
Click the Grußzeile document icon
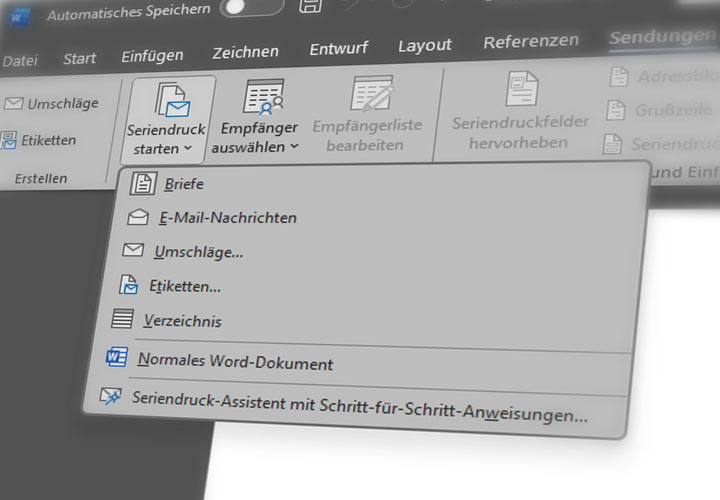point(616,110)
